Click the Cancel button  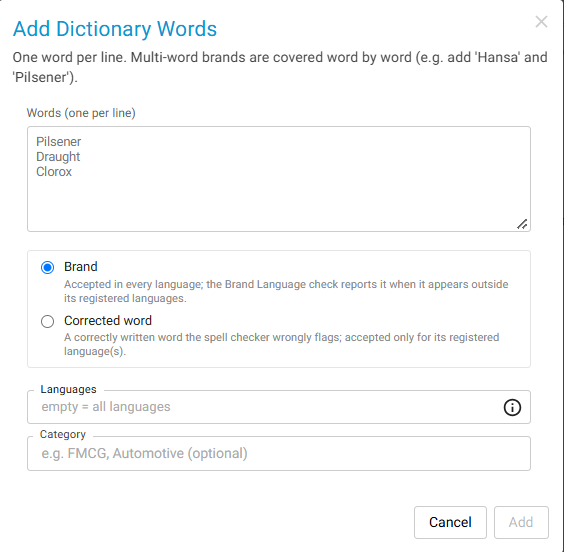(x=450, y=522)
